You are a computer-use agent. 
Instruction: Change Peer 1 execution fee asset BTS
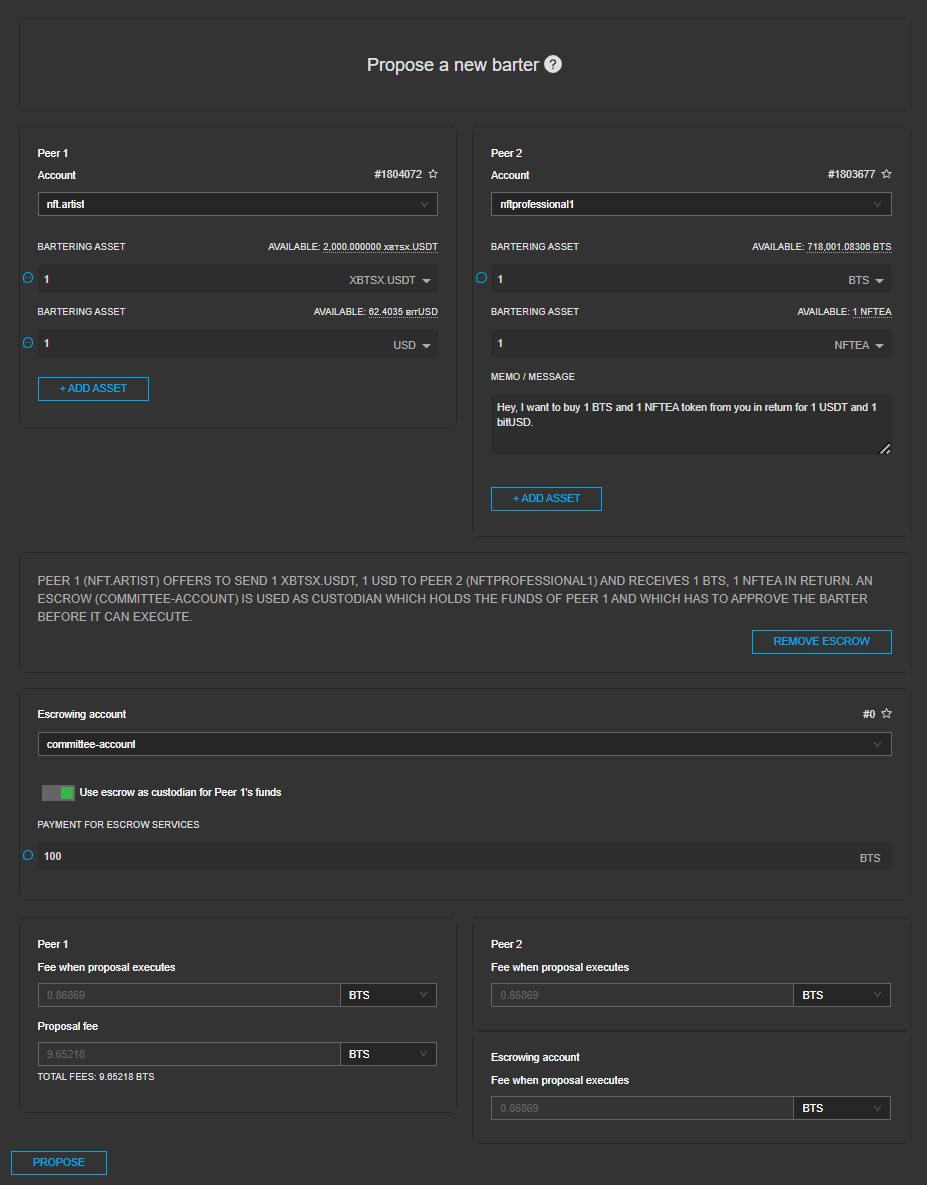click(388, 995)
